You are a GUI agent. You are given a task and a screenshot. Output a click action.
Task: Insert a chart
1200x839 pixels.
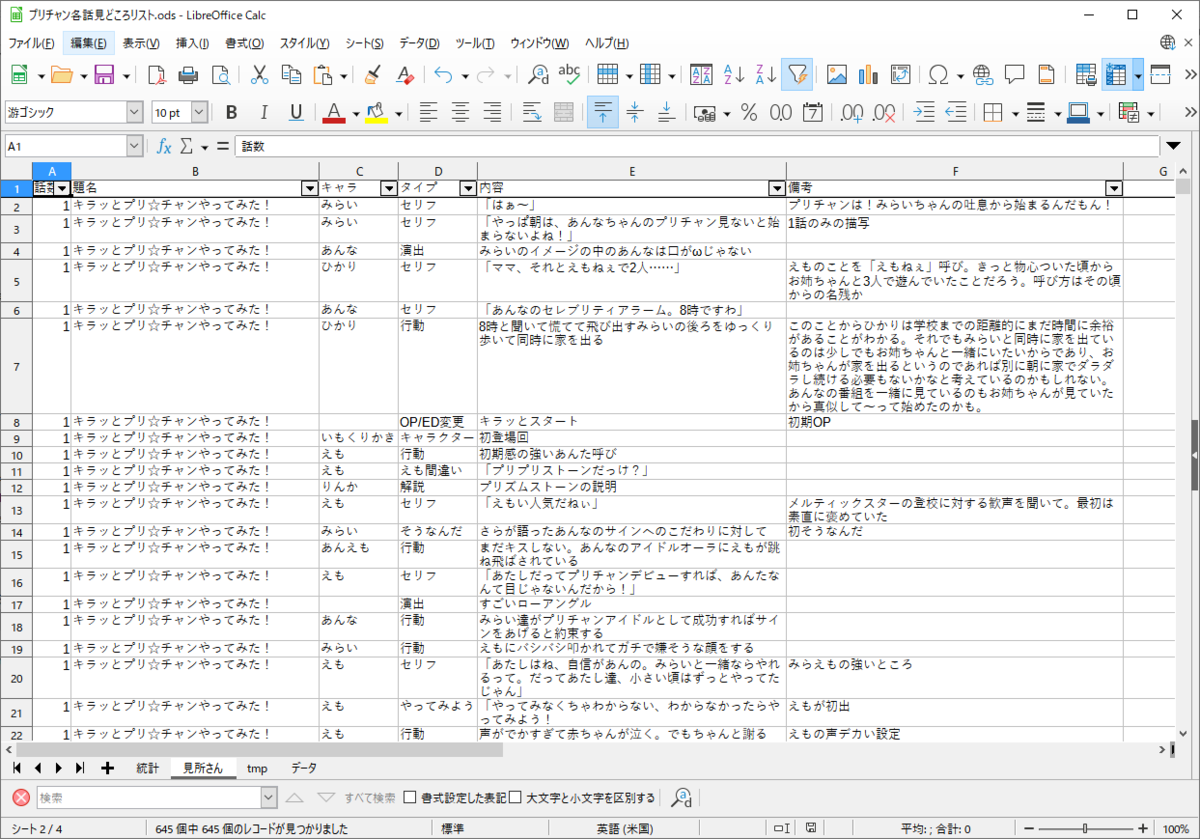click(869, 74)
